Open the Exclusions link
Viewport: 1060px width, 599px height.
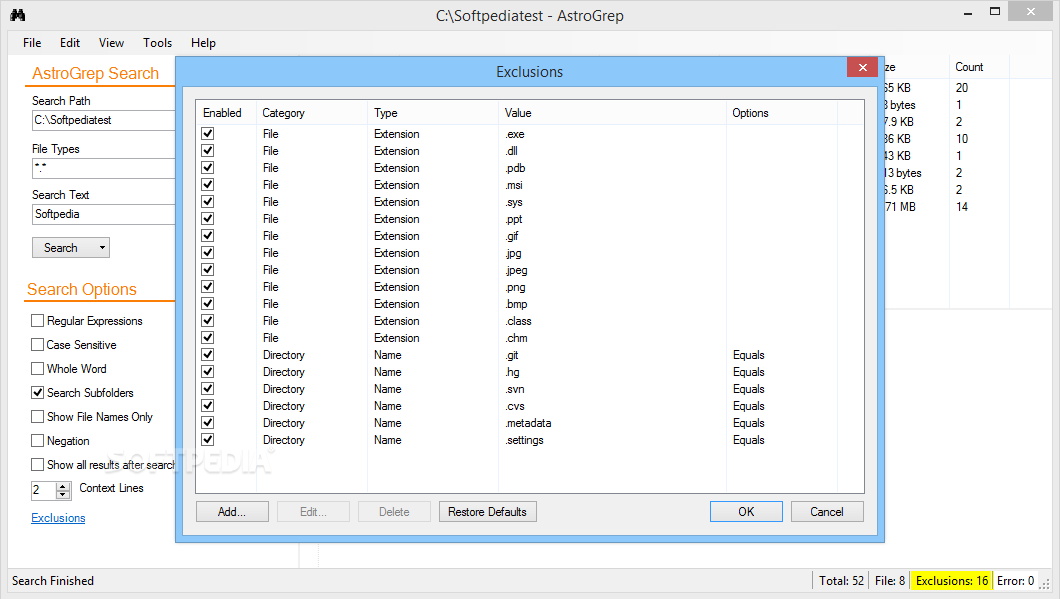click(x=58, y=518)
